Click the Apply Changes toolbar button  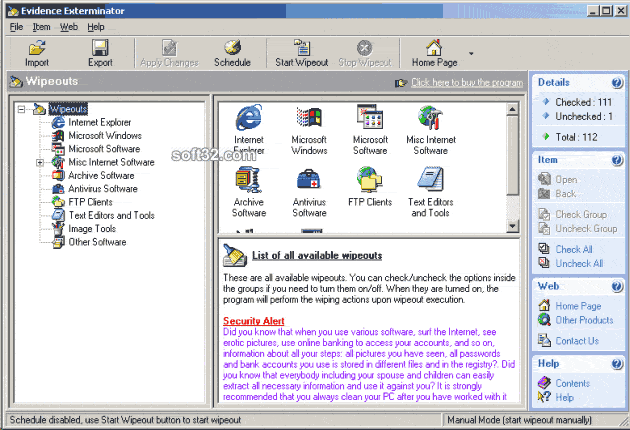click(169, 53)
